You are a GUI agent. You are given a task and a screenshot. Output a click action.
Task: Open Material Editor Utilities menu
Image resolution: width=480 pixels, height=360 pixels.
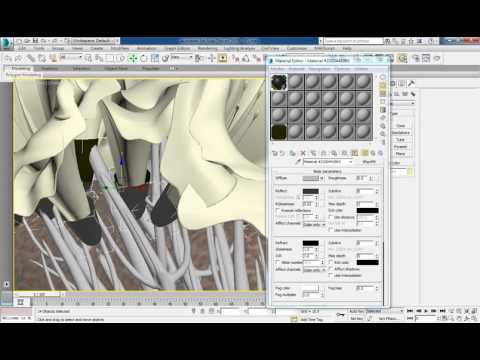(x=361, y=69)
